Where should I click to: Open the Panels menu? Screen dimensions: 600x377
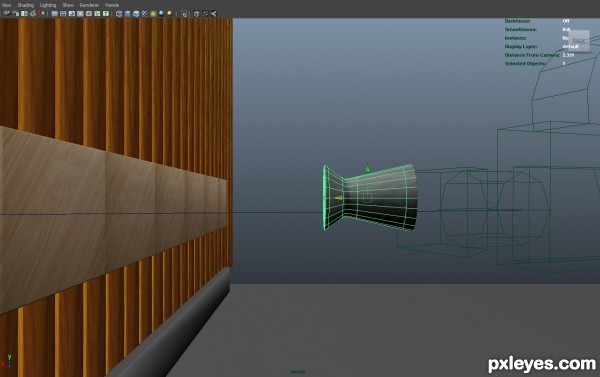pos(112,5)
